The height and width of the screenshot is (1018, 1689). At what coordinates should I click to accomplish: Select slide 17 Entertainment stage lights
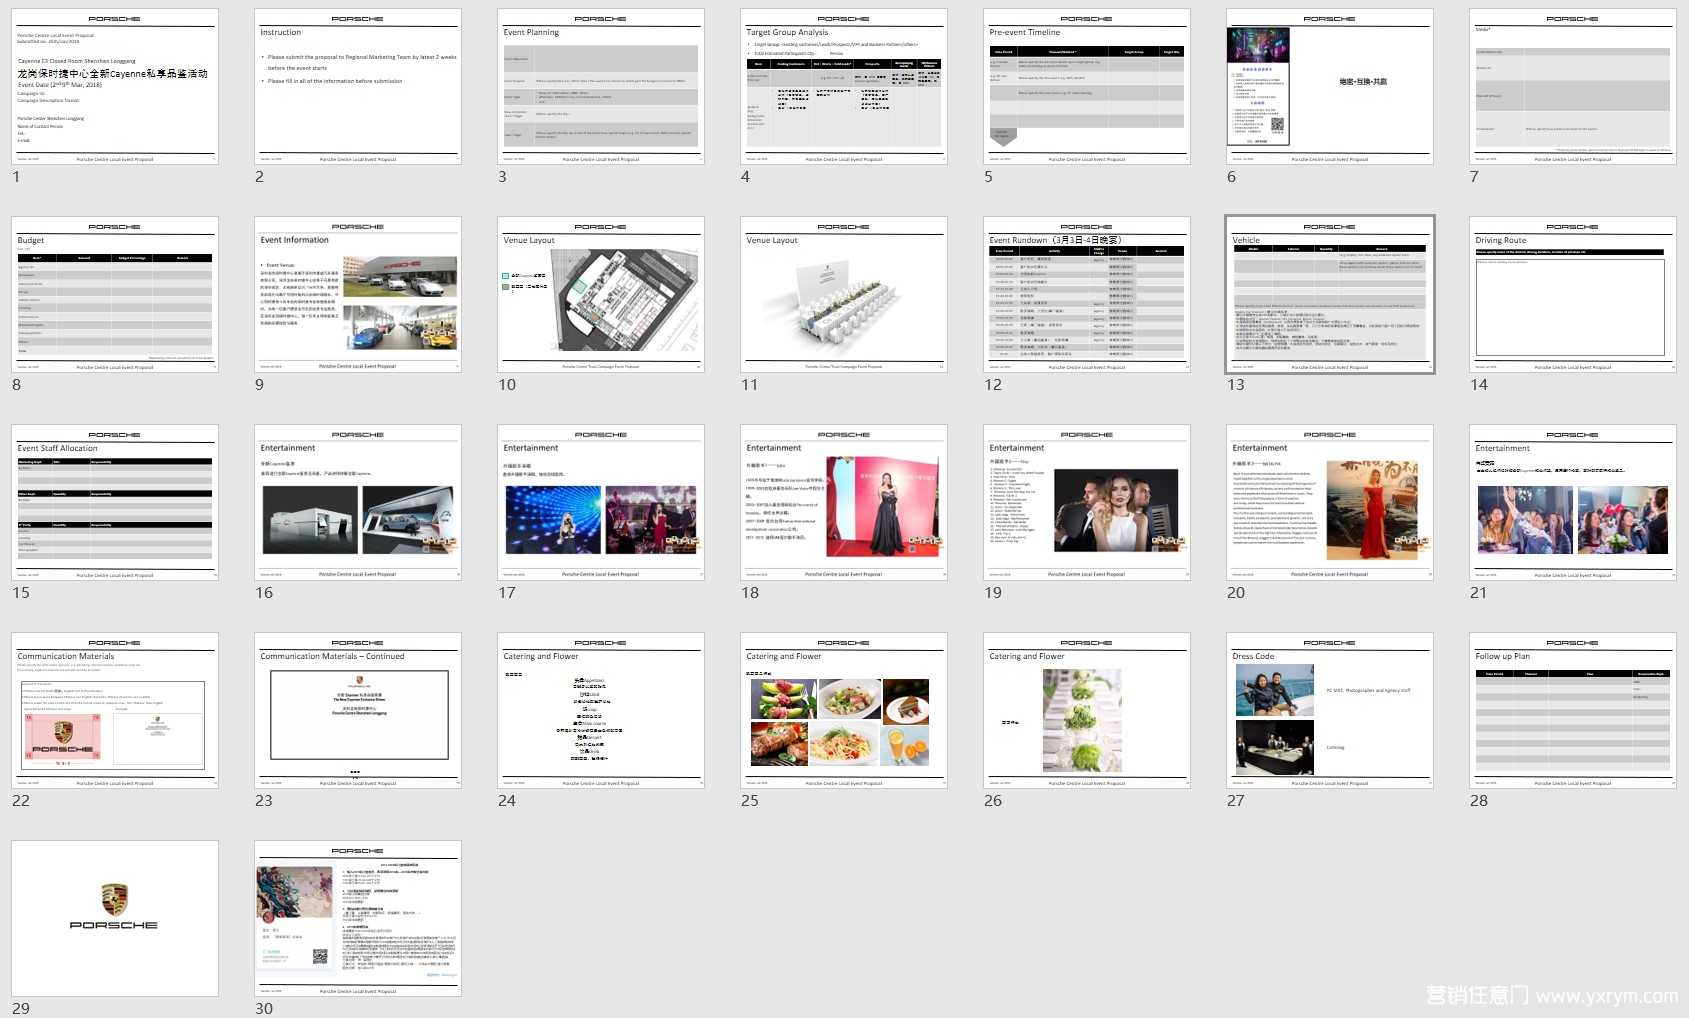tap(601, 503)
